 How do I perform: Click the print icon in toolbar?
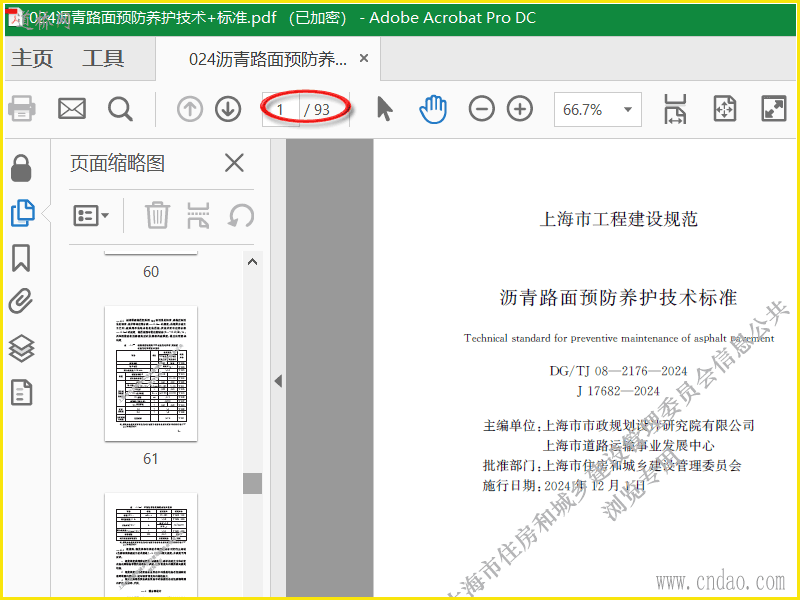point(22,109)
